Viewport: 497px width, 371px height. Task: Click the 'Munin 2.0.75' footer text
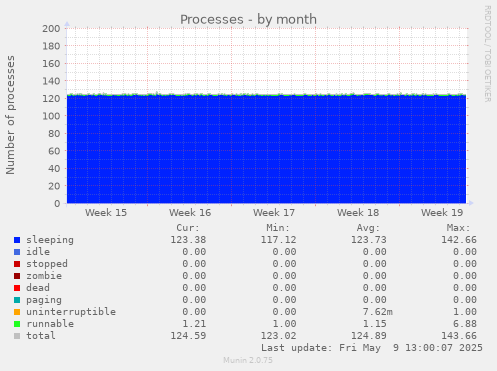point(248,360)
